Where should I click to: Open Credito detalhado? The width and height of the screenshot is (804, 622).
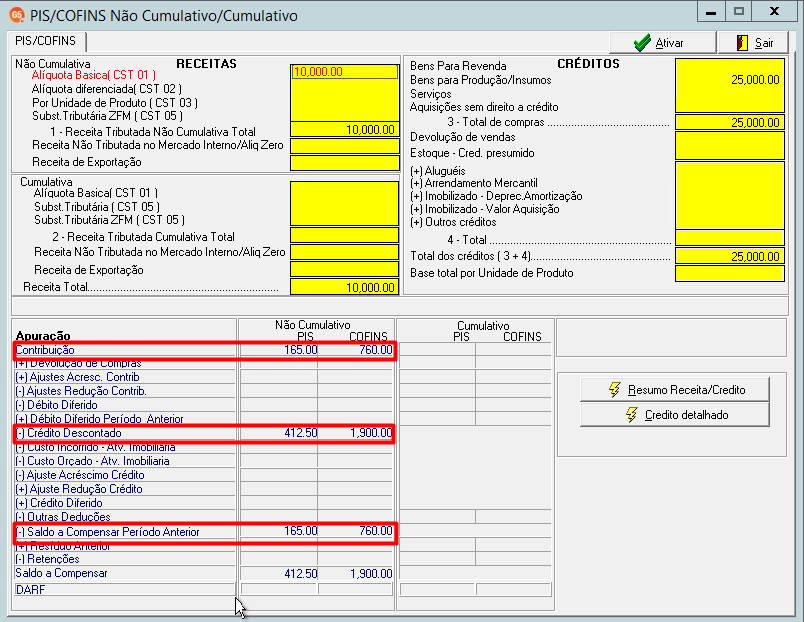pos(674,415)
